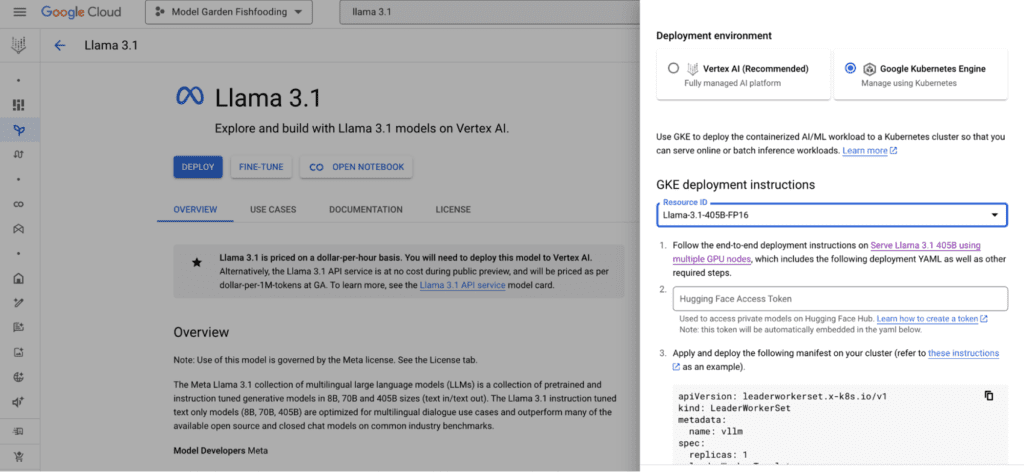This screenshot has width=1024, height=472.
Task: Switch to the Use Cases tab
Action: [x=272, y=210]
